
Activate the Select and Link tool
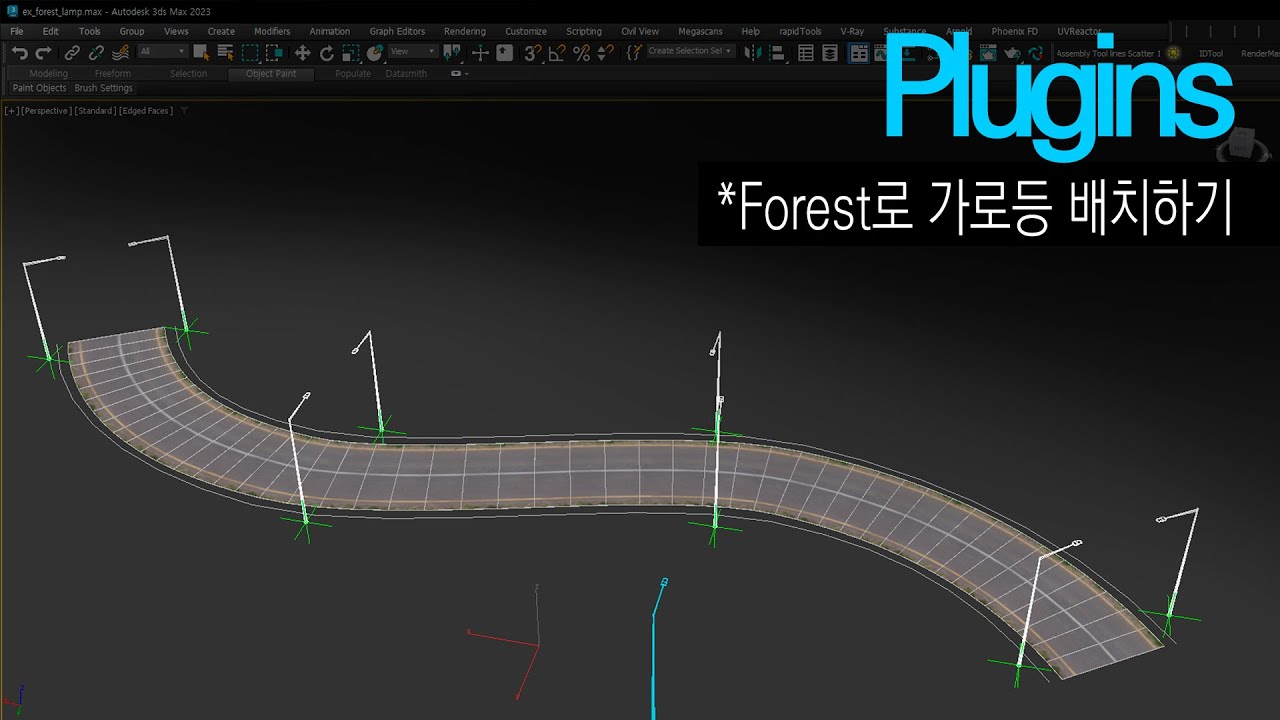[x=72, y=52]
